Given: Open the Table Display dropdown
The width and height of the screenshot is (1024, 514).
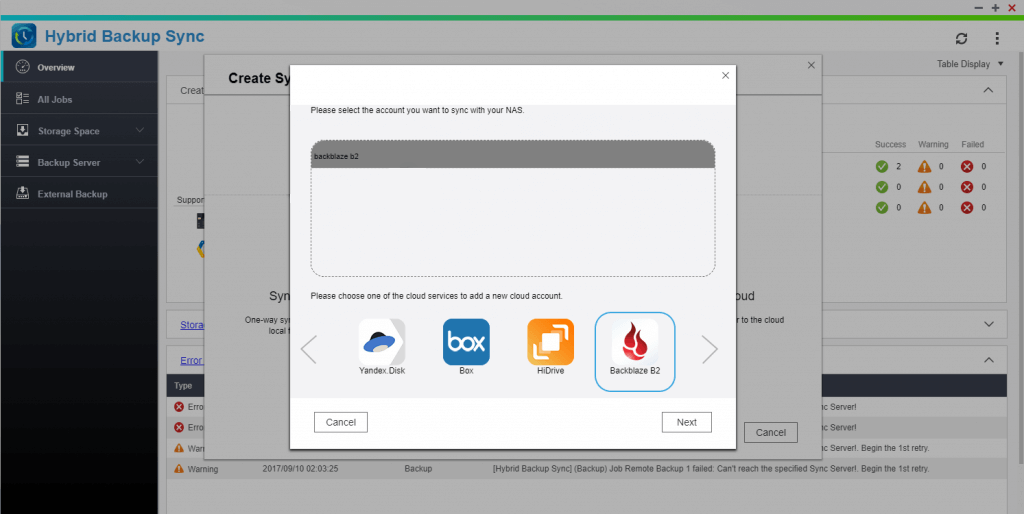Looking at the screenshot, I should (970, 64).
